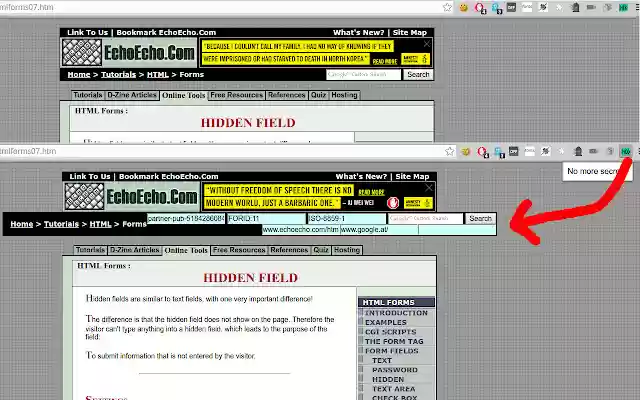The height and width of the screenshot is (400, 640).
Task: Open HIDDEN item in sidebar
Action: (388, 379)
